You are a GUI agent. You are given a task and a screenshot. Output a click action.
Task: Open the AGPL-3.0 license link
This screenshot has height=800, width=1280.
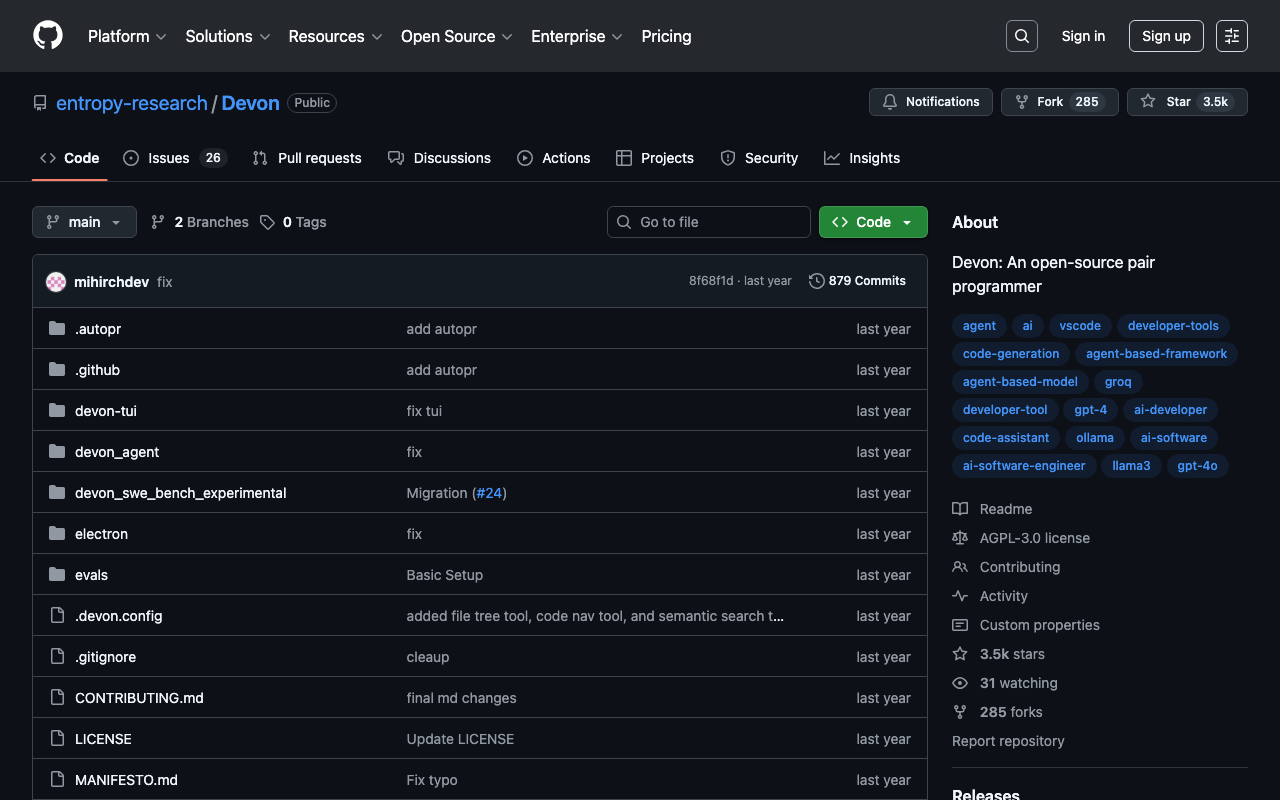pyautogui.click(x=1034, y=538)
